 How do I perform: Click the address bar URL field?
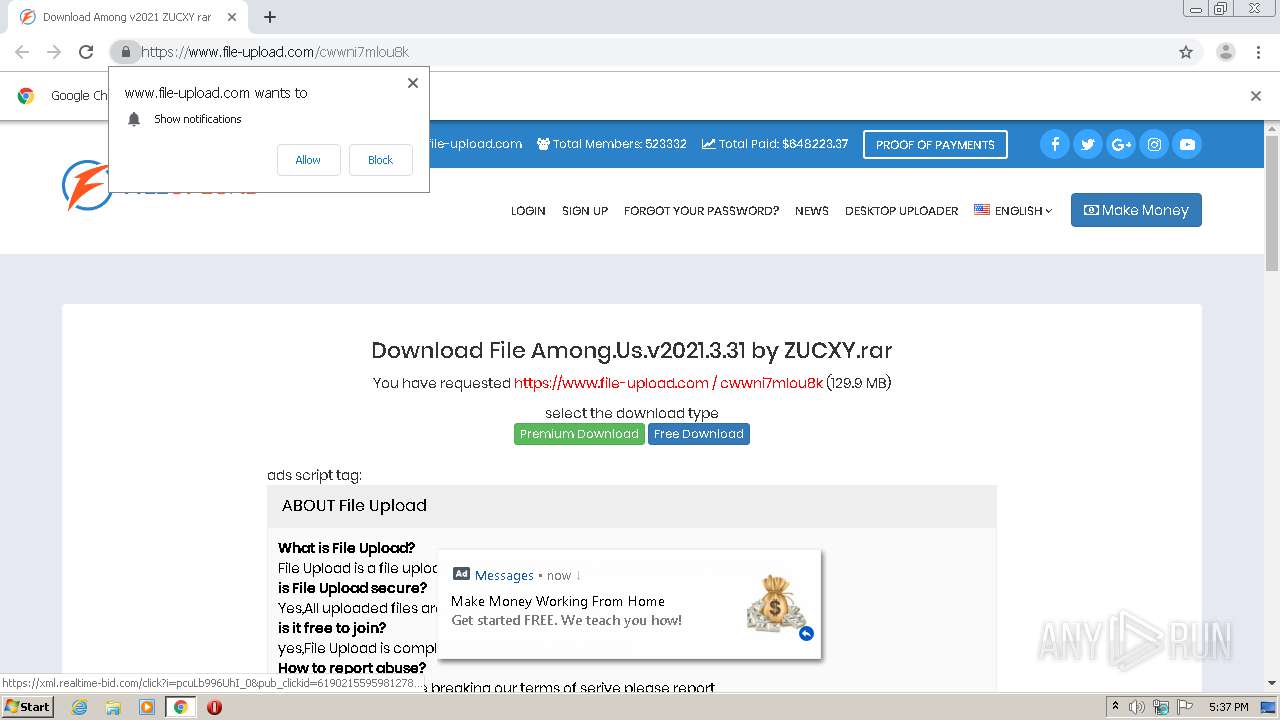[x=640, y=52]
